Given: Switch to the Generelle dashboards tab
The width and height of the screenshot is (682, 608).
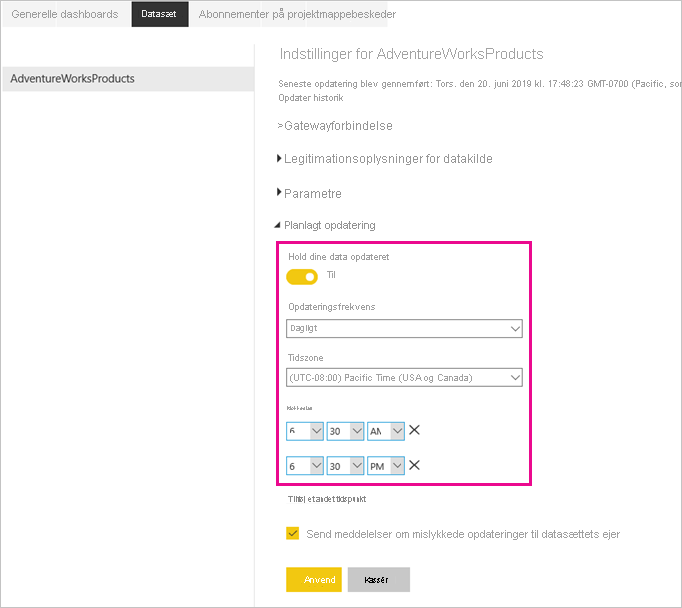Looking at the screenshot, I should 65,15.
